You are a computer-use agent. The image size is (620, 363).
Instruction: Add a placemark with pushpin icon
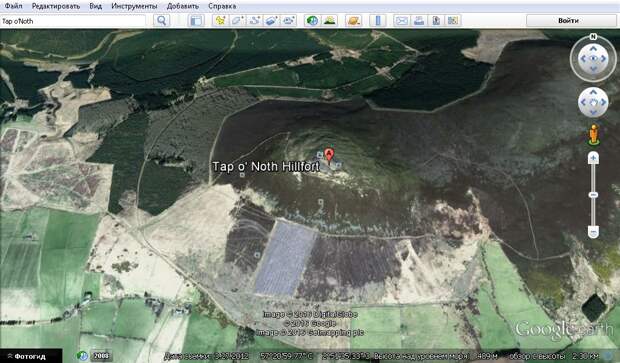(220, 21)
